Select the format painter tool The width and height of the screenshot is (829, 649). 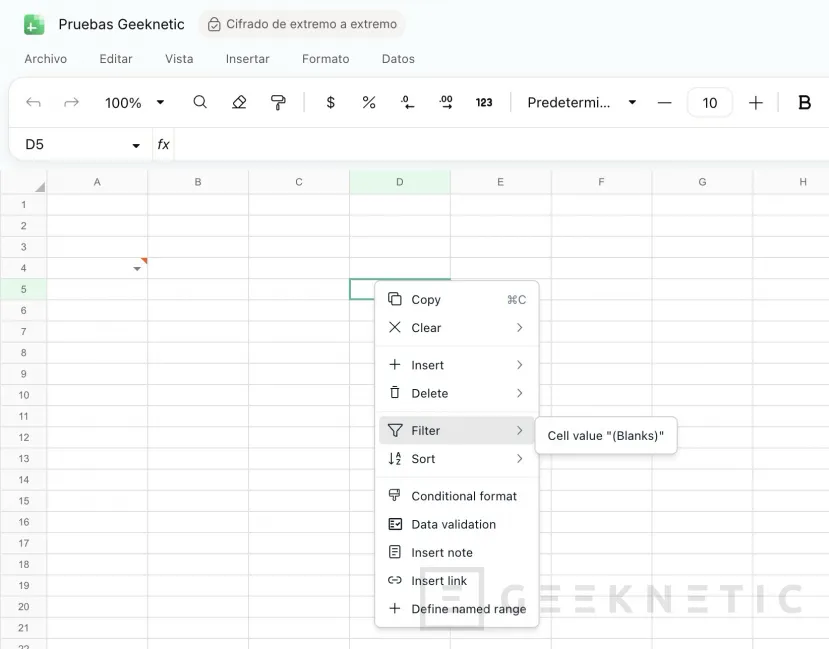point(280,102)
